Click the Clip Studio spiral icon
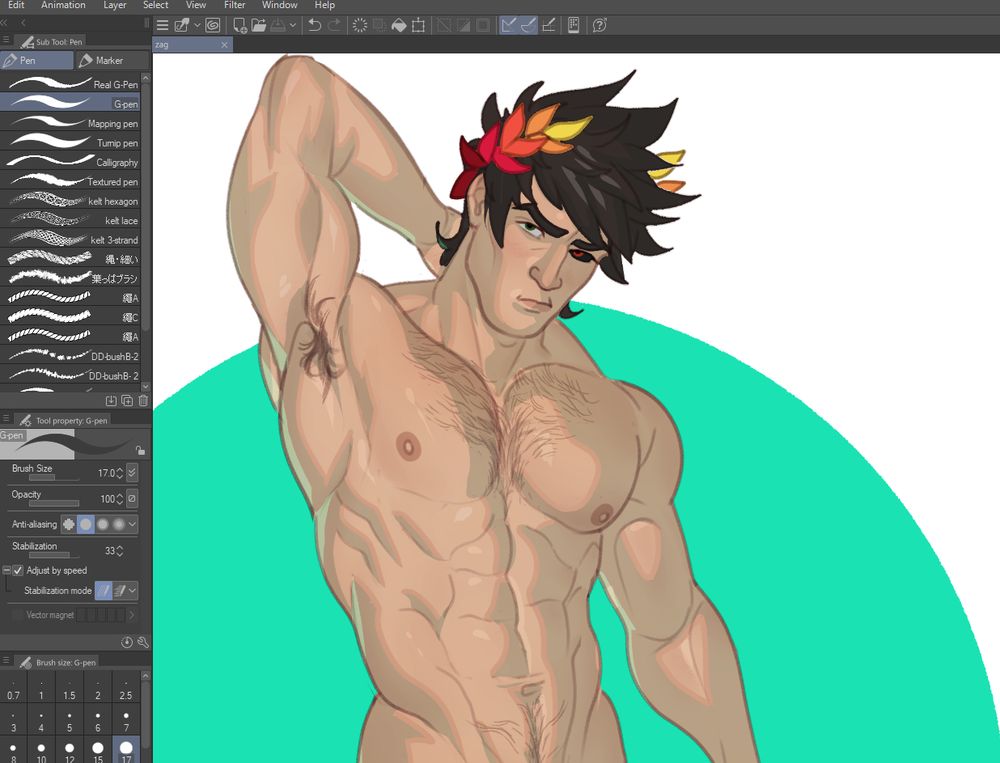 point(213,26)
